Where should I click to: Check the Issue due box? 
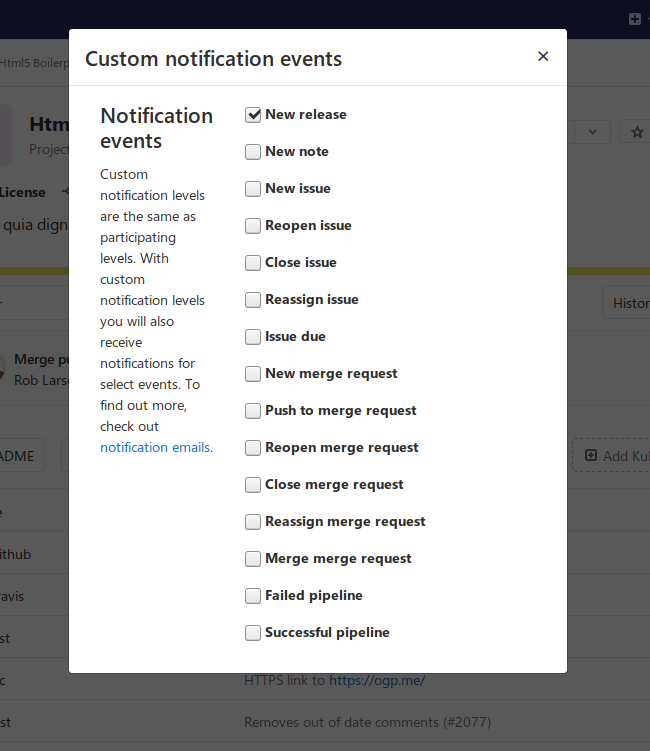click(253, 337)
